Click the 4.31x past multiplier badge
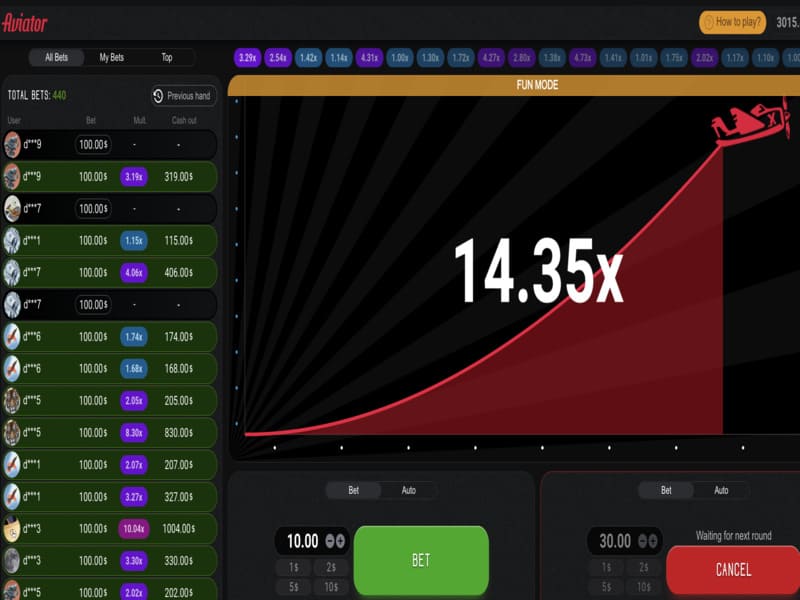This screenshot has height=600, width=800. [x=369, y=58]
